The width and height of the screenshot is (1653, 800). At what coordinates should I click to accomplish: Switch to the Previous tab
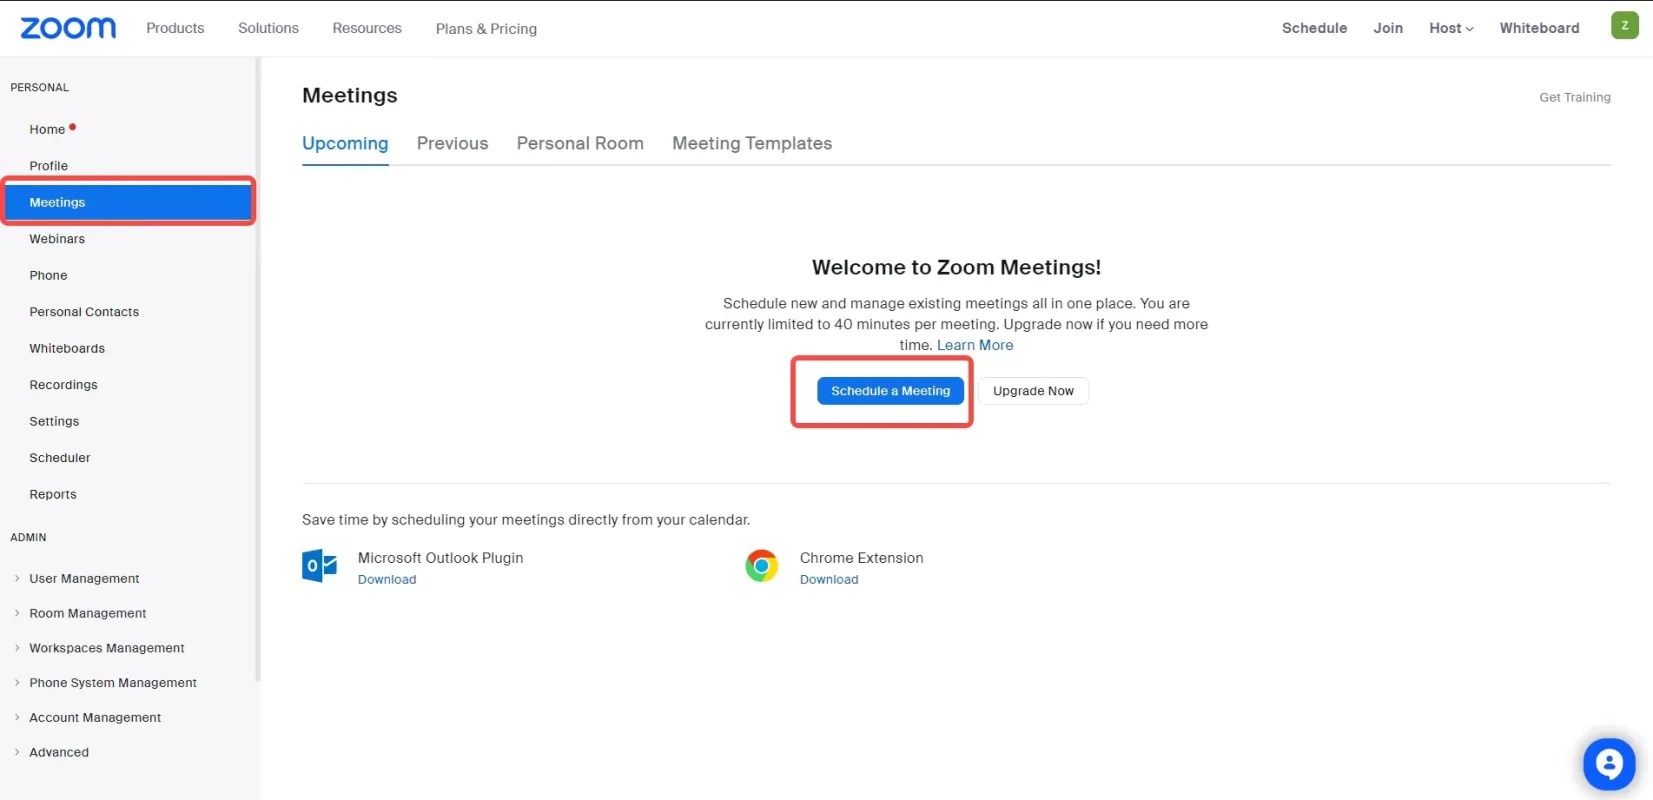(452, 143)
